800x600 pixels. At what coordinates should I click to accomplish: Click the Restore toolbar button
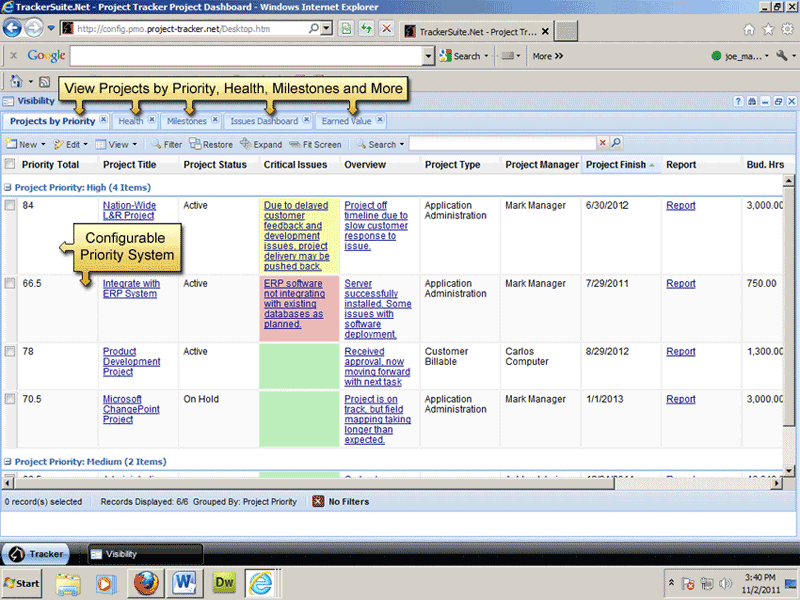211,144
